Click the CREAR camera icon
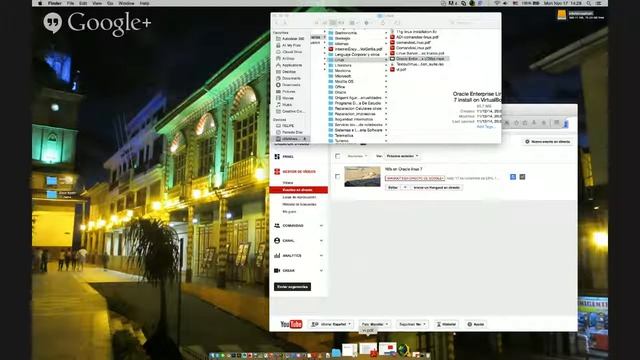Image resolution: width=640 pixels, height=360 pixels. 277,271
